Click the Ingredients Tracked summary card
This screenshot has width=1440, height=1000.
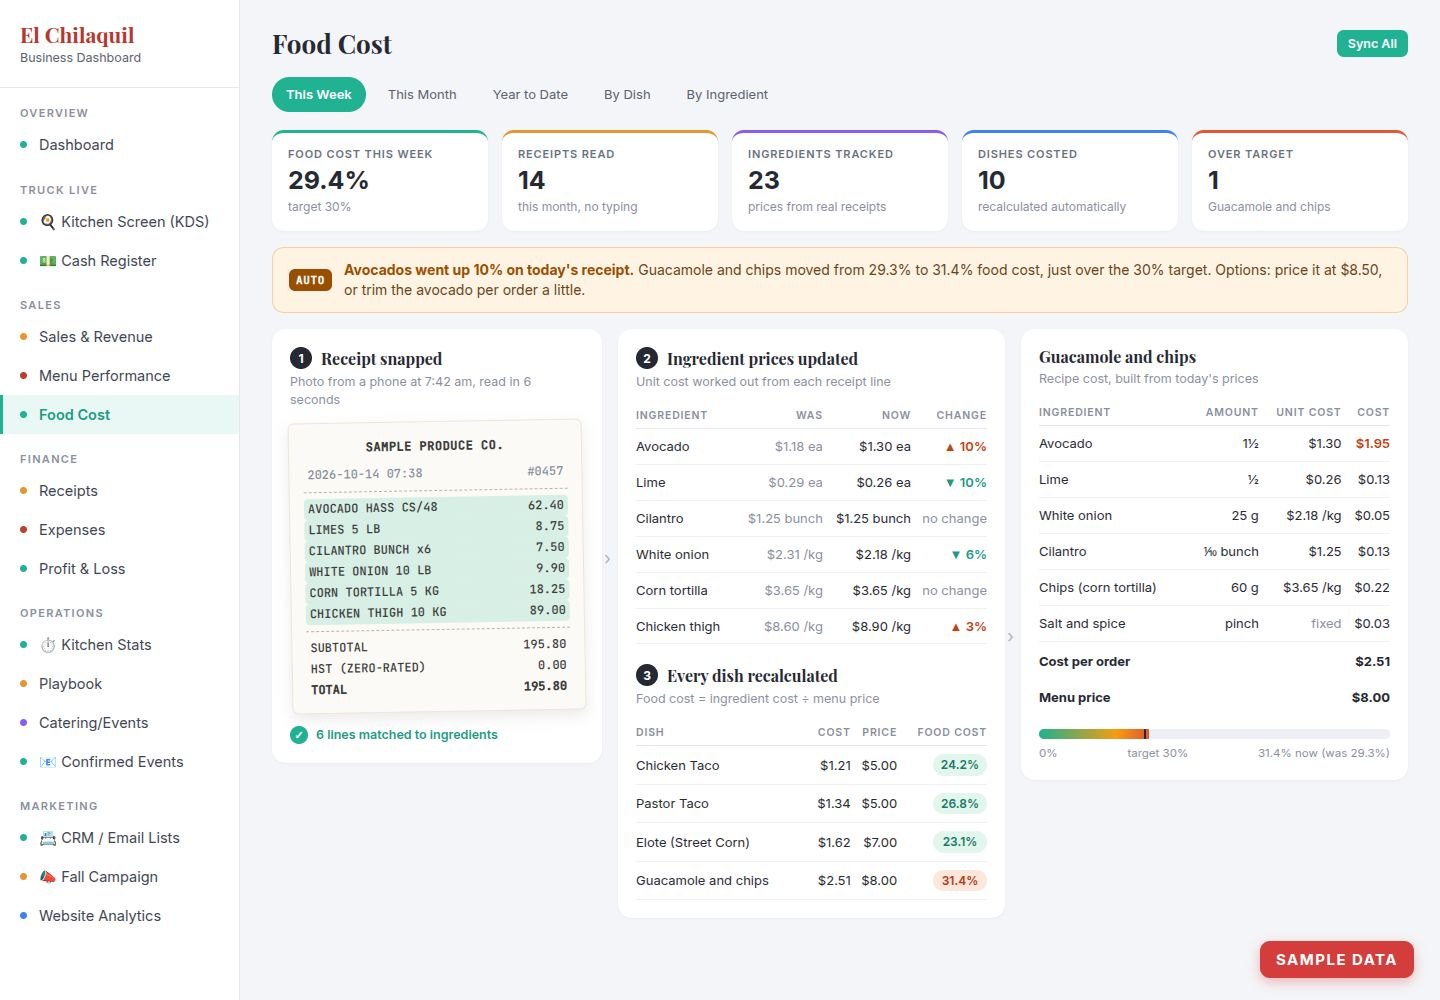840,181
